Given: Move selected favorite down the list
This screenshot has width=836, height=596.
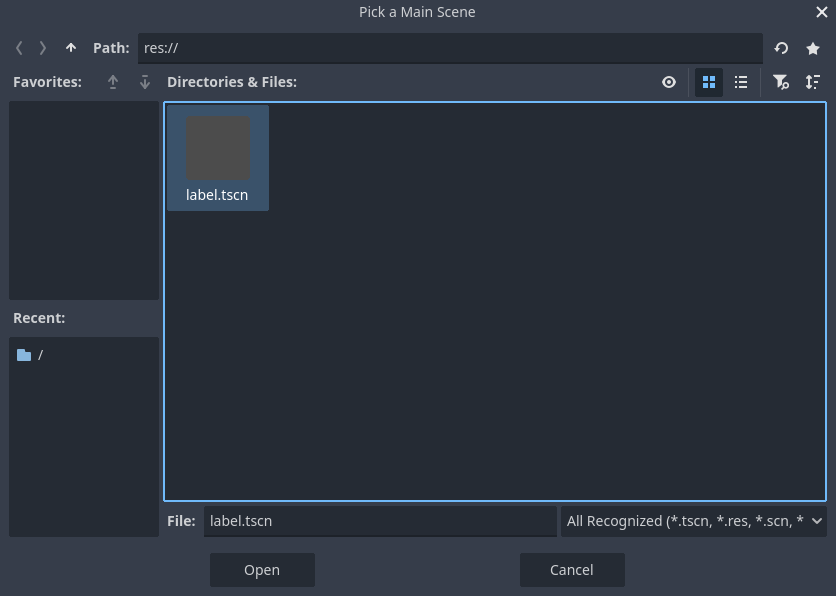Looking at the screenshot, I should click(x=144, y=82).
